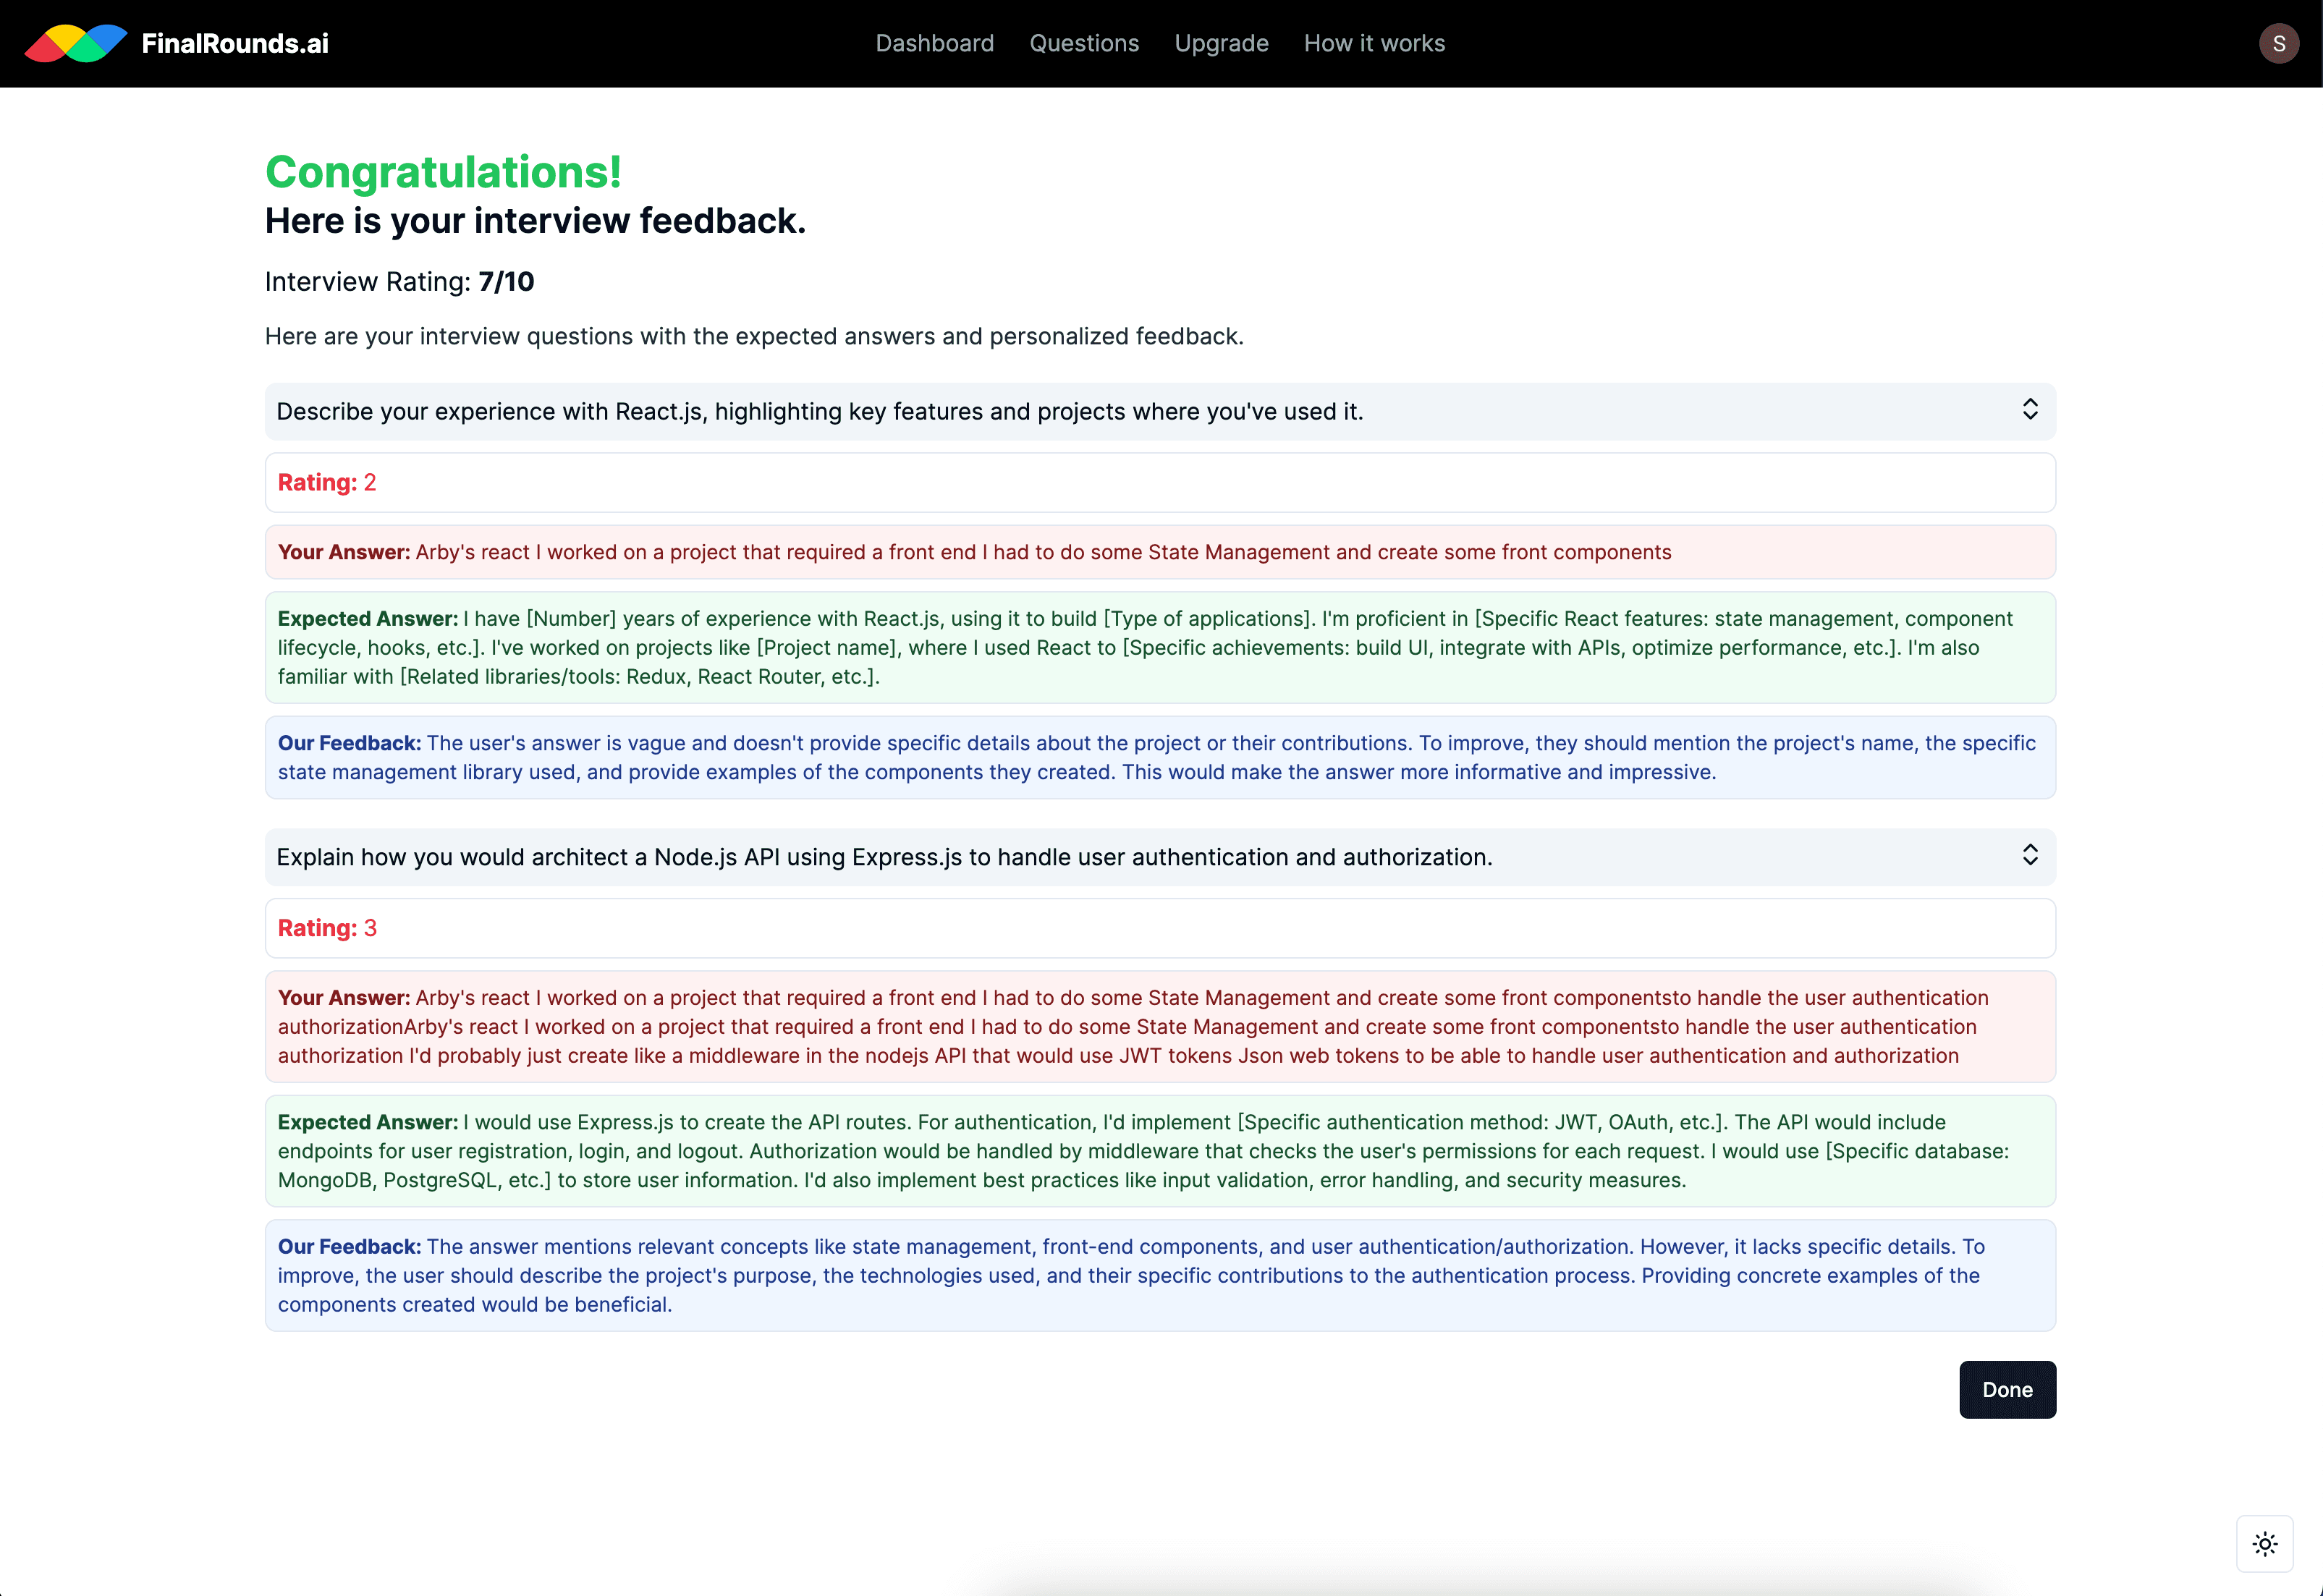Click the Interview Rating 7/10 text
This screenshot has height=1596, width=2323.
[x=399, y=282]
